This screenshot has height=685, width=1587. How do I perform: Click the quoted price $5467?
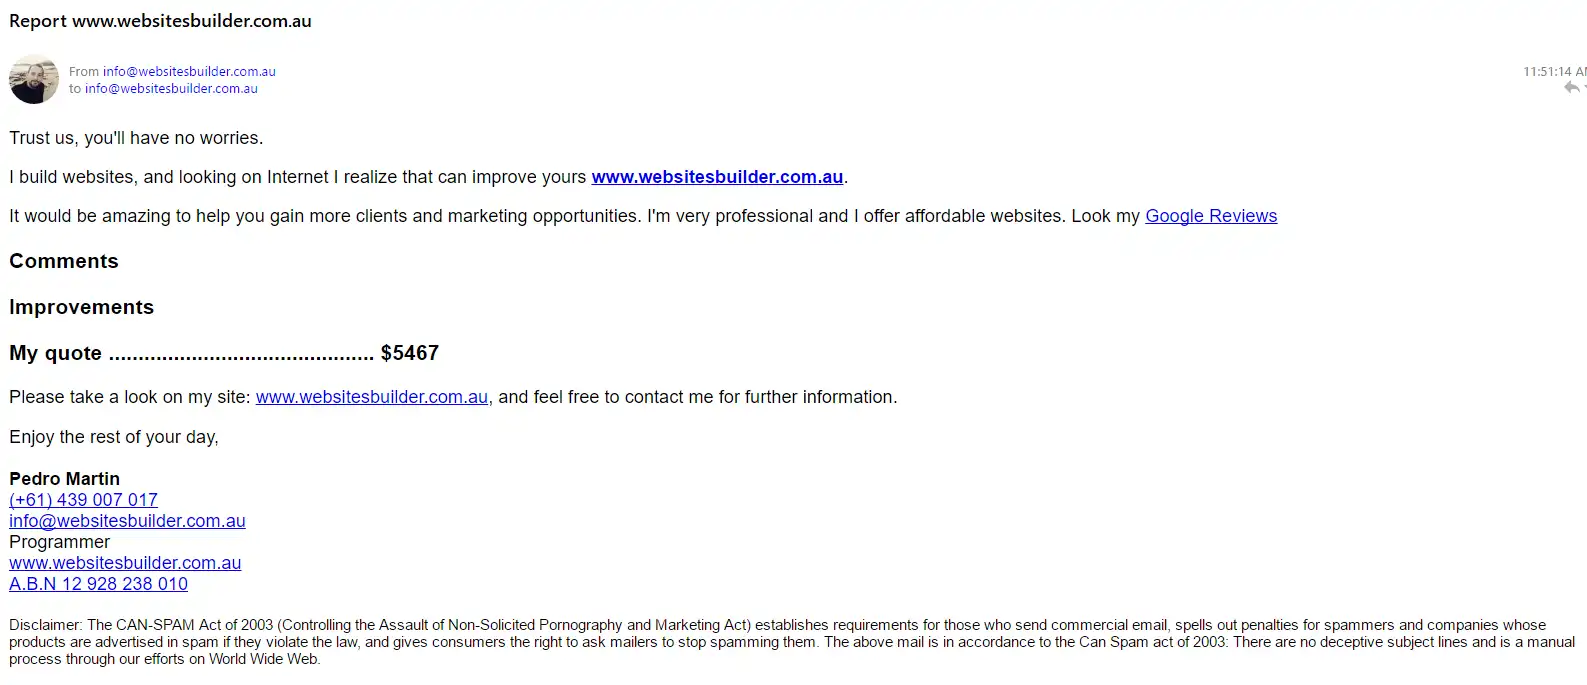pos(410,353)
